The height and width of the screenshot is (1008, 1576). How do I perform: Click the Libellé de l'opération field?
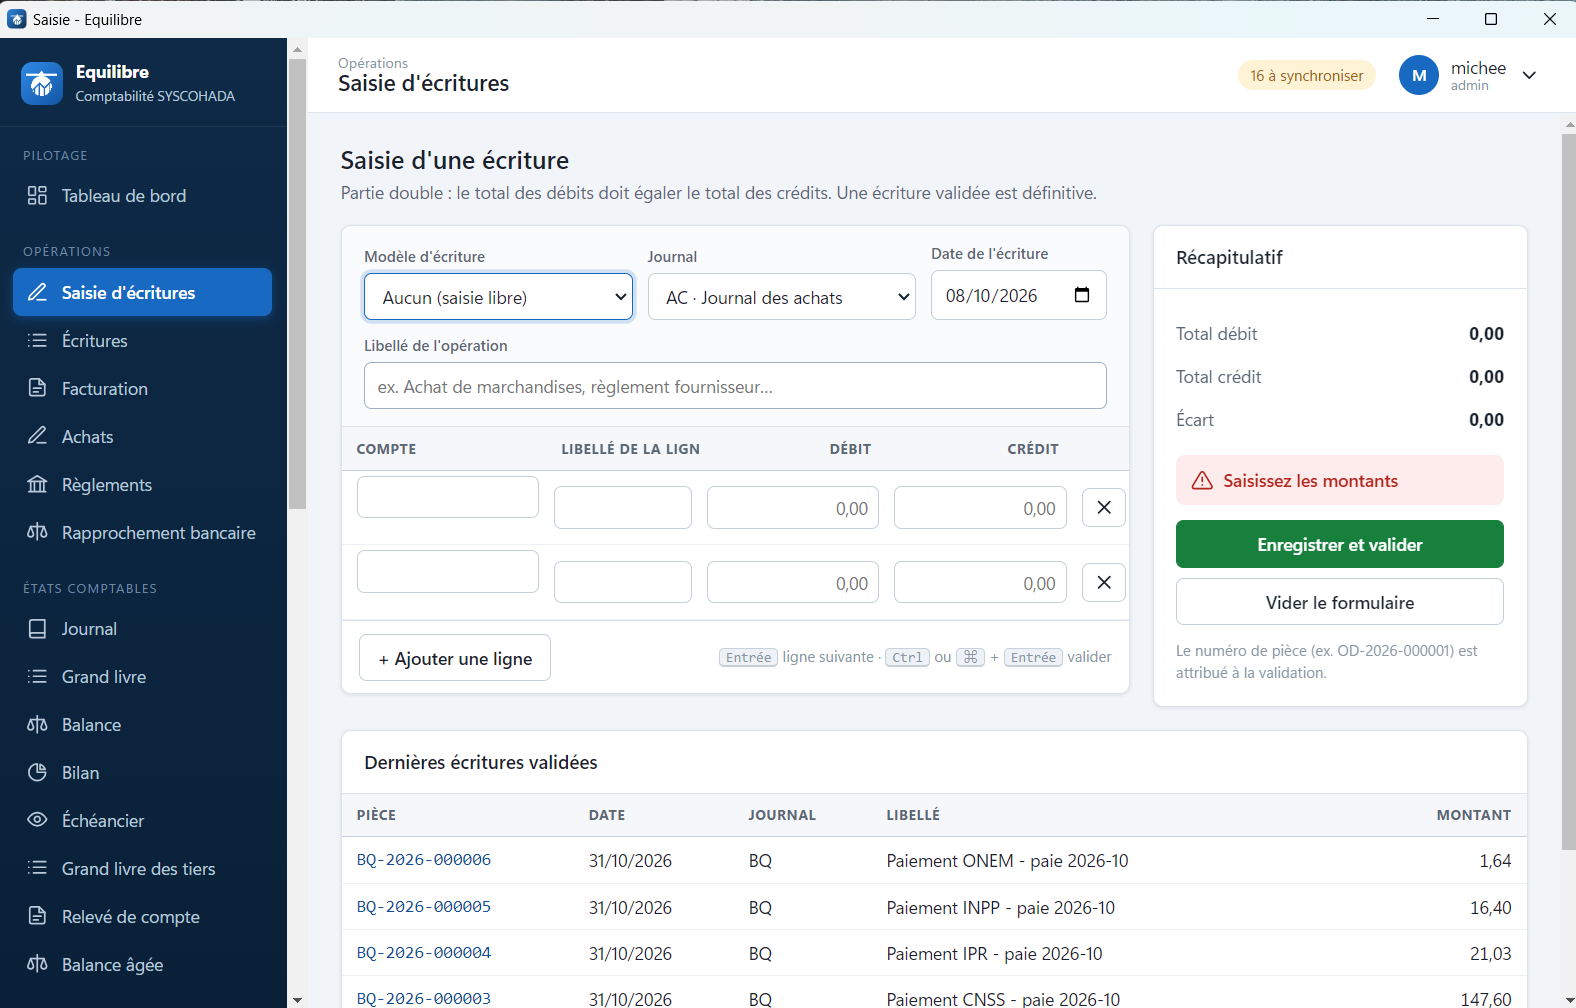click(x=735, y=386)
